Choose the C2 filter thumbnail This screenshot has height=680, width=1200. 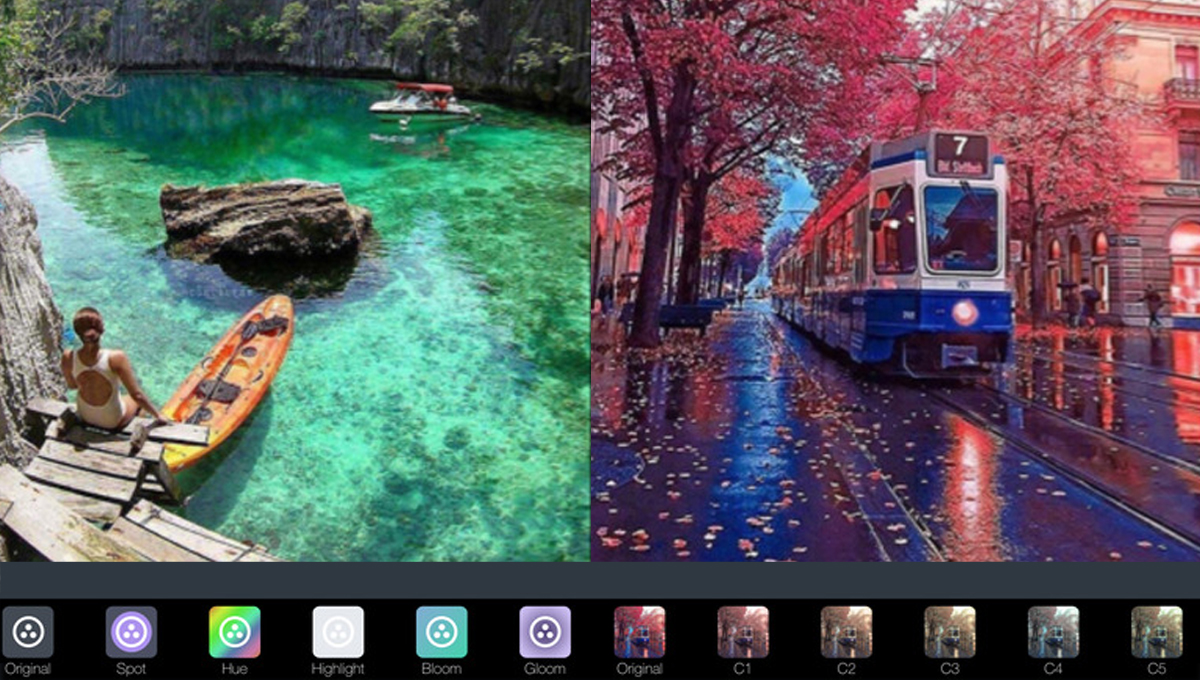(x=846, y=632)
